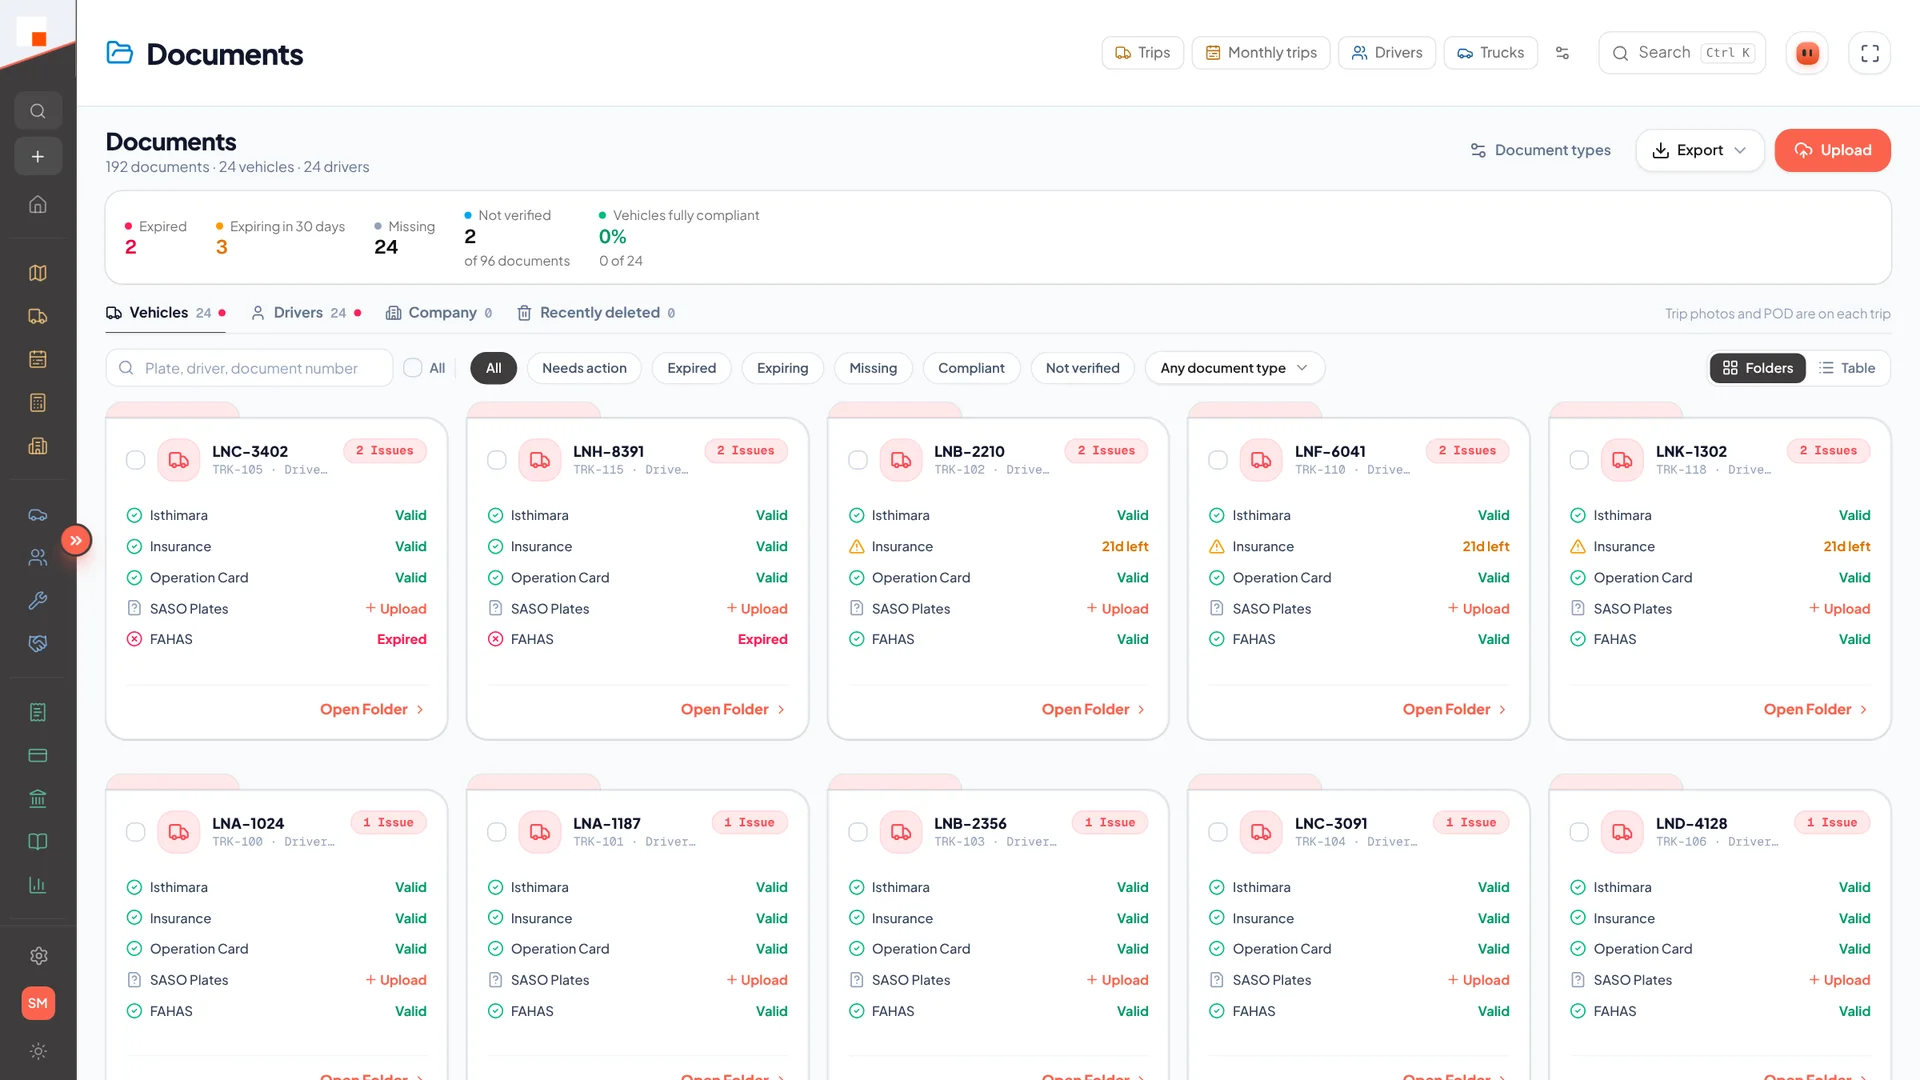Viewport: 1920px width, 1080px height.
Task: Tick the select All checkbox
Action: tap(413, 368)
